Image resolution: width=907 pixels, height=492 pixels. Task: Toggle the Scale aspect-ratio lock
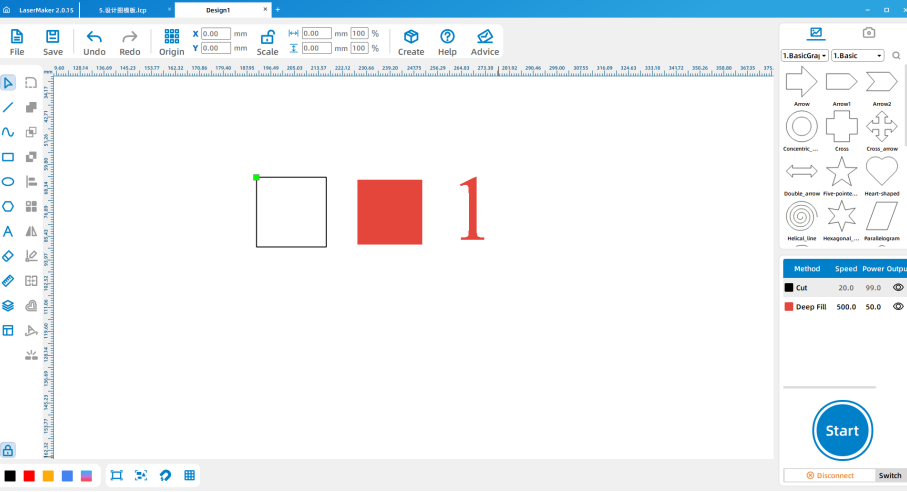click(267, 37)
